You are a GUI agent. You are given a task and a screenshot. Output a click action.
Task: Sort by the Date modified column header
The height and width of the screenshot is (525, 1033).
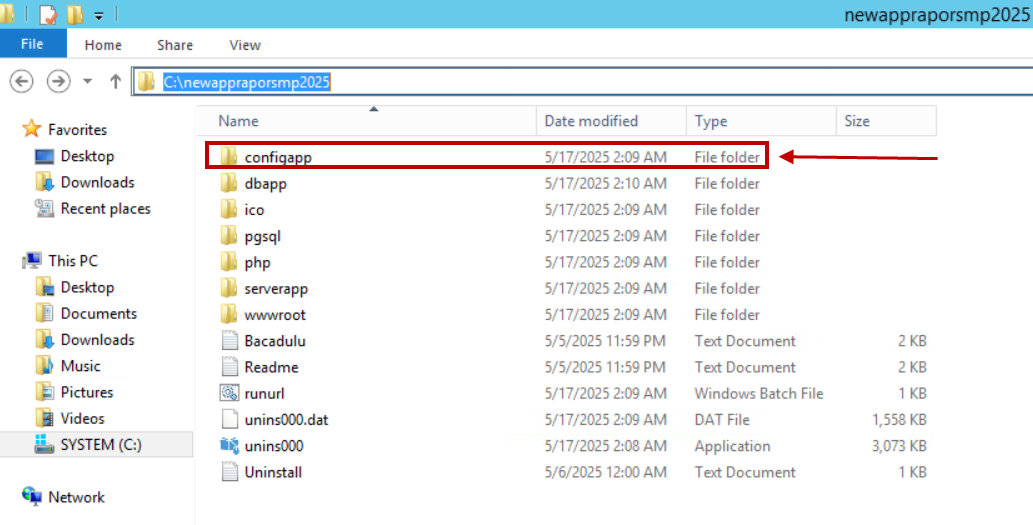tap(611, 121)
